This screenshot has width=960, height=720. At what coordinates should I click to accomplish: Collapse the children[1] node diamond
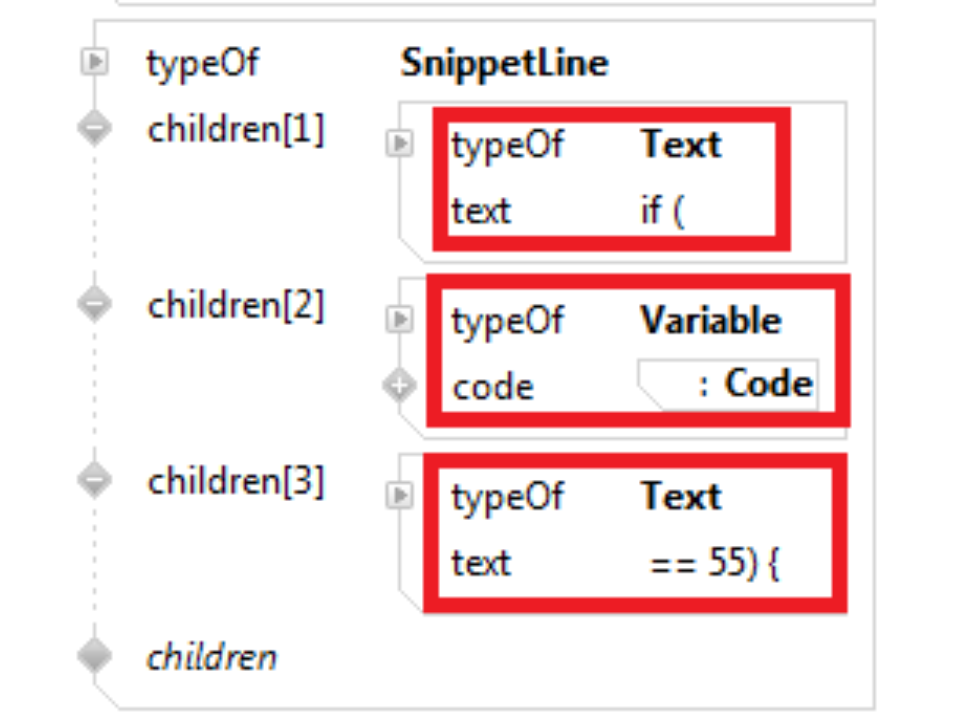point(95,128)
